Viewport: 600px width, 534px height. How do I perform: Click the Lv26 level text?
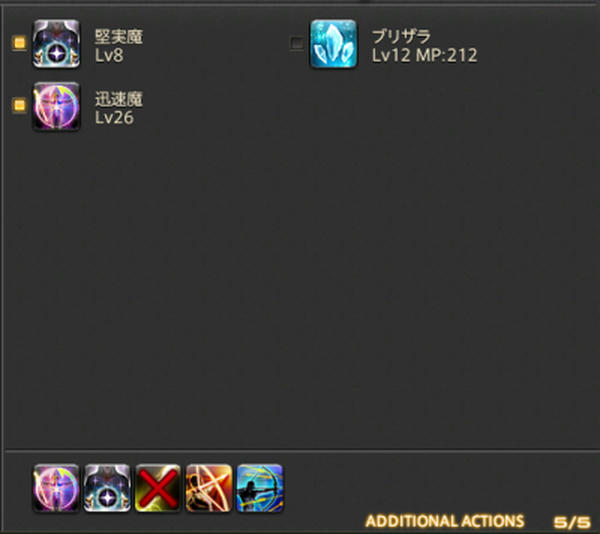point(114,118)
